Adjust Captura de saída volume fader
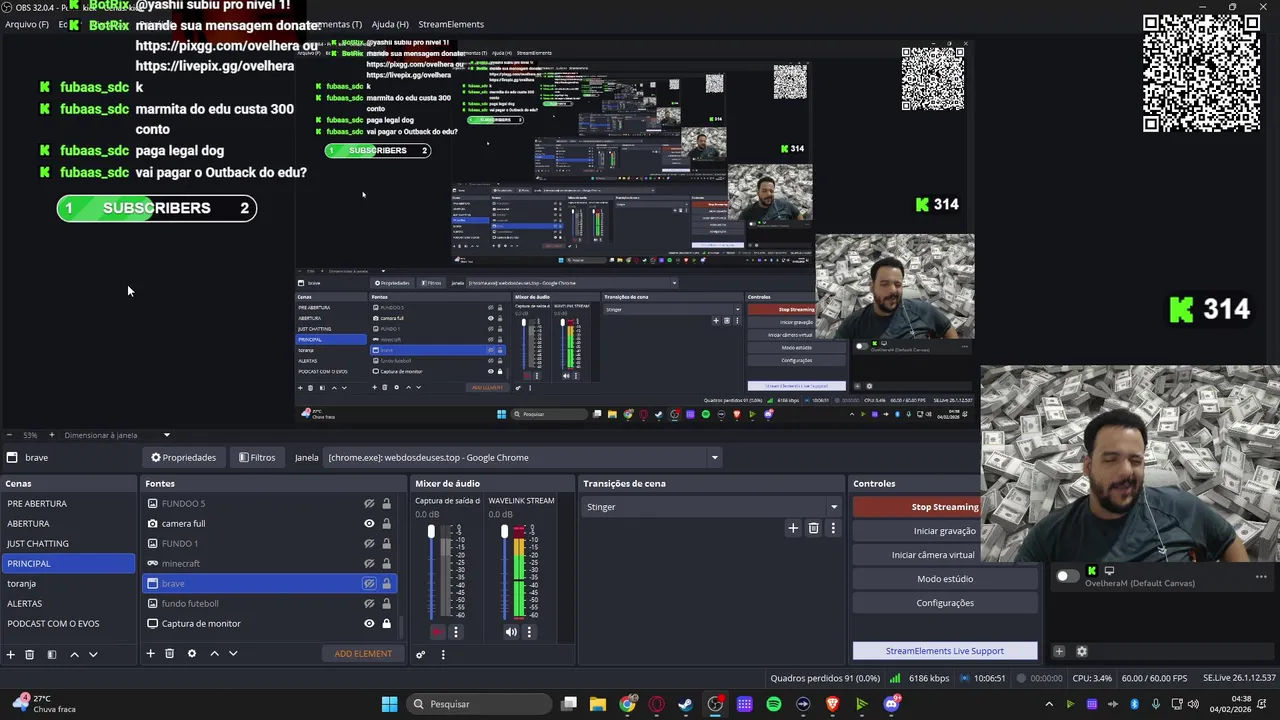 (x=432, y=531)
